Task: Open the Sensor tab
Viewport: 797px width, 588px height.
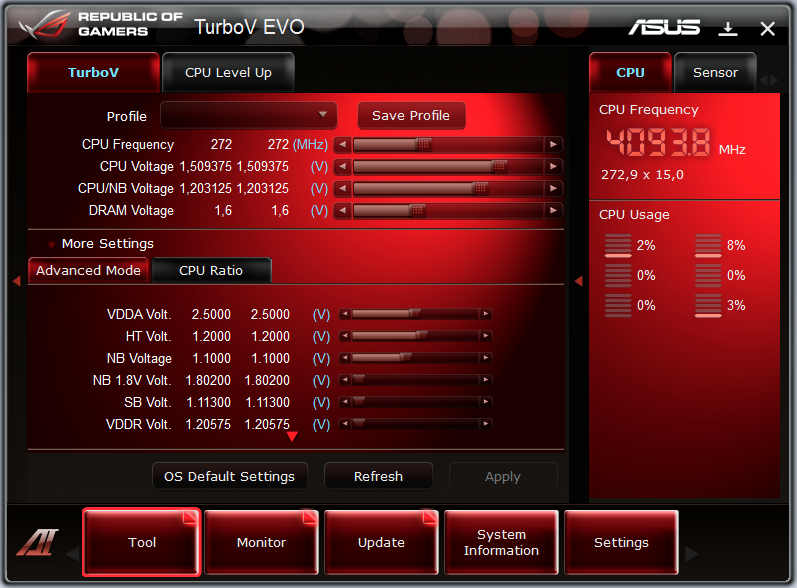Action: pyautogui.click(x=715, y=72)
